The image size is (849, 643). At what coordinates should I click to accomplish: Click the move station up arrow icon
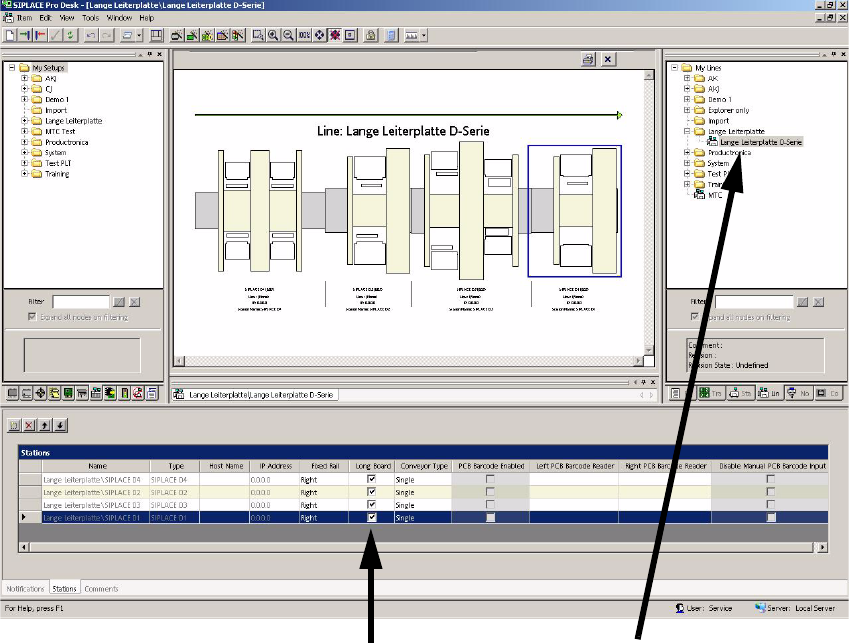point(44,426)
